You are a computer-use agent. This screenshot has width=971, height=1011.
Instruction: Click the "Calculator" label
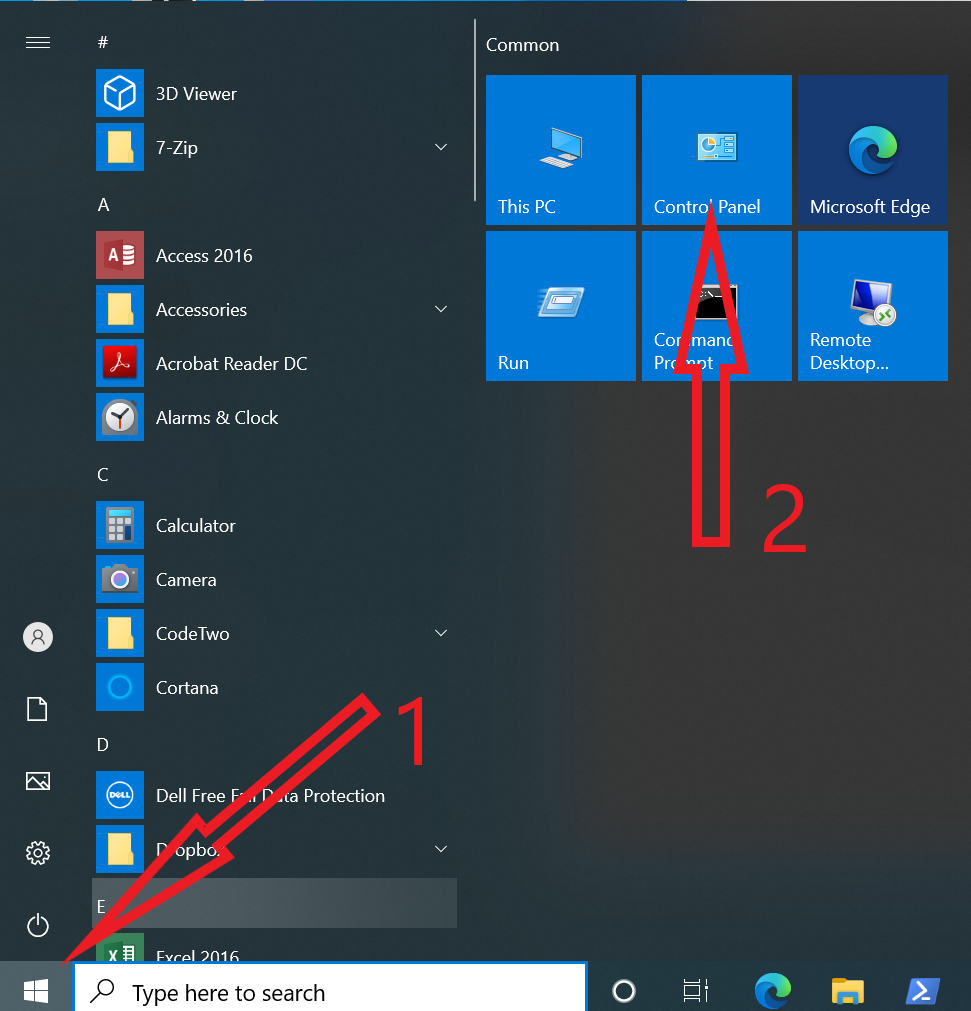(x=196, y=525)
